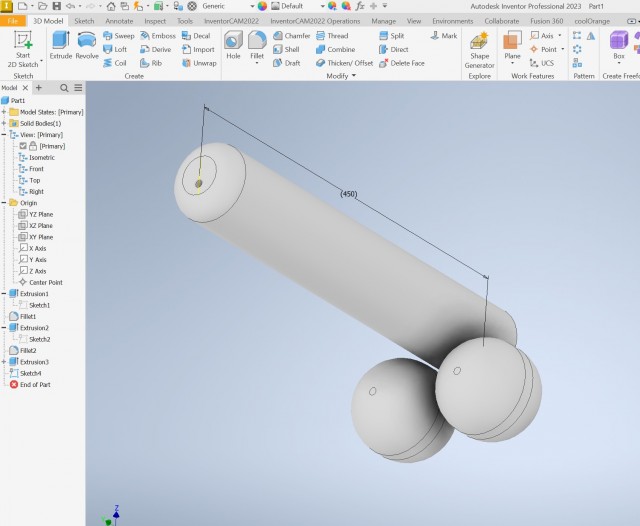Toggle the [Primary] view checkbox
The image size is (640, 526).
point(23,146)
